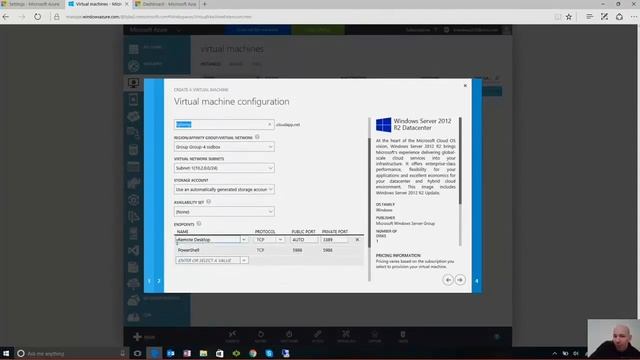Expand TCP protocol dropdown for Remote Desktop
Image resolution: width=640 pixels, height=360 pixels.
coord(280,240)
